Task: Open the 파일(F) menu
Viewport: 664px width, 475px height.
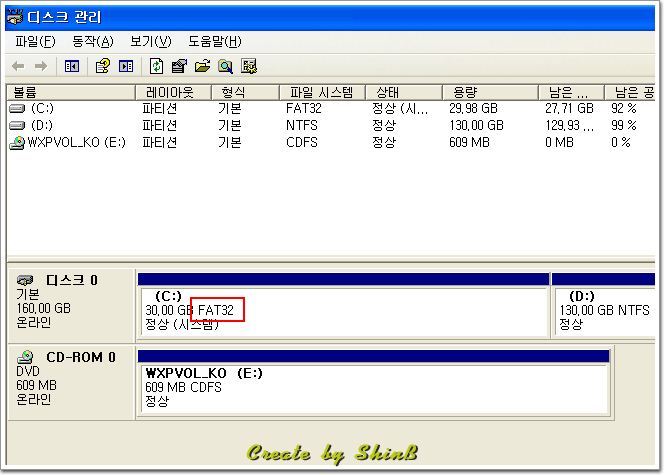Action: (x=35, y=41)
